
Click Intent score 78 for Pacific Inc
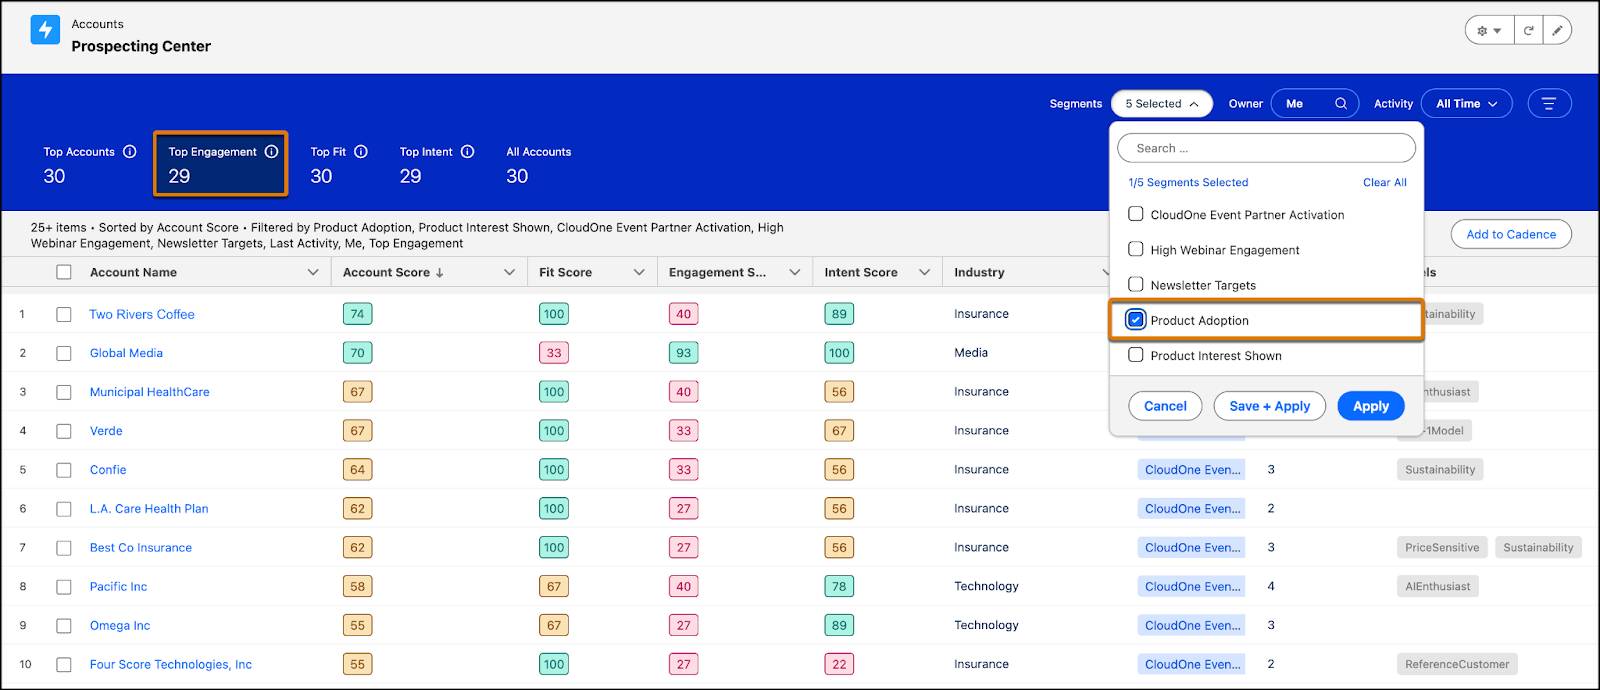point(839,587)
